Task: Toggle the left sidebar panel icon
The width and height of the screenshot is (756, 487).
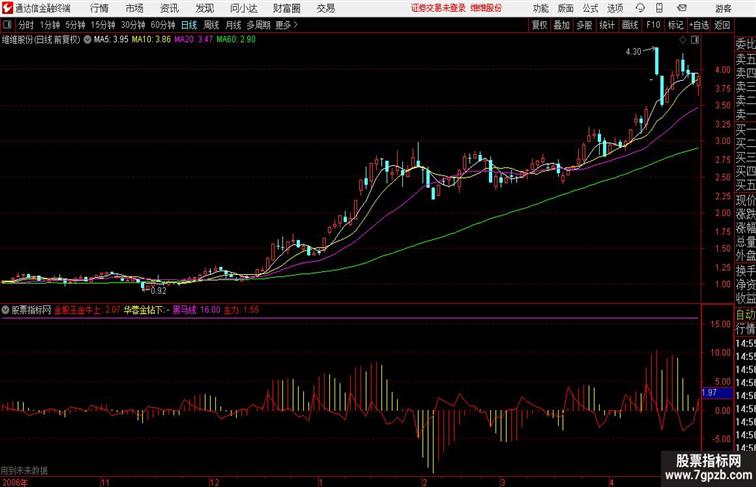Action: pos(7,25)
